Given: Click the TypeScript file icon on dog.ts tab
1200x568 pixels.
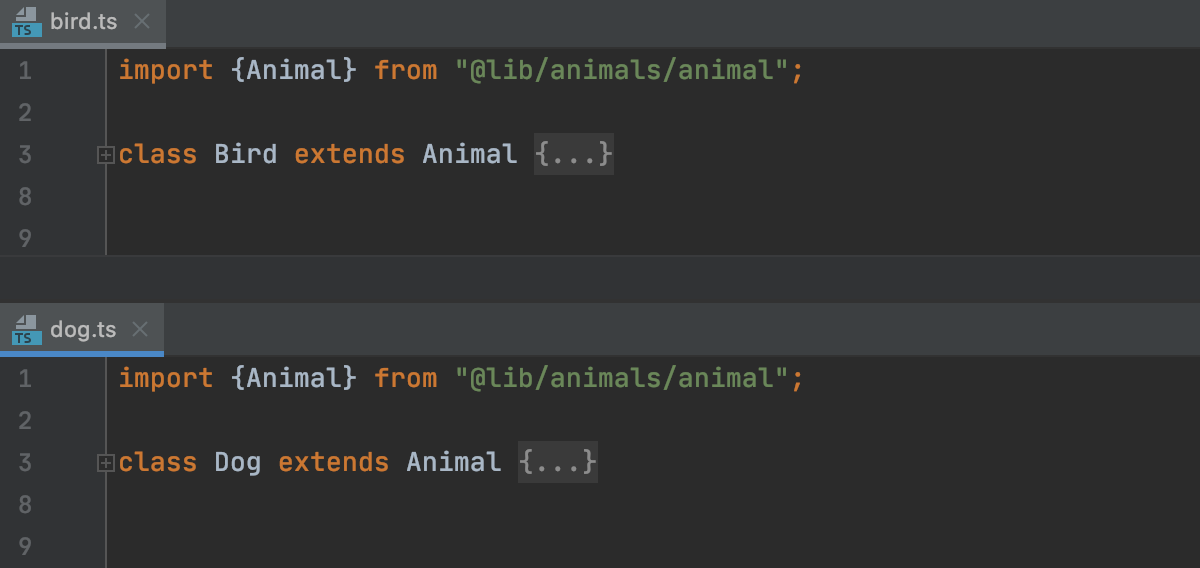Looking at the screenshot, I should pyautogui.click(x=27, y=330).
